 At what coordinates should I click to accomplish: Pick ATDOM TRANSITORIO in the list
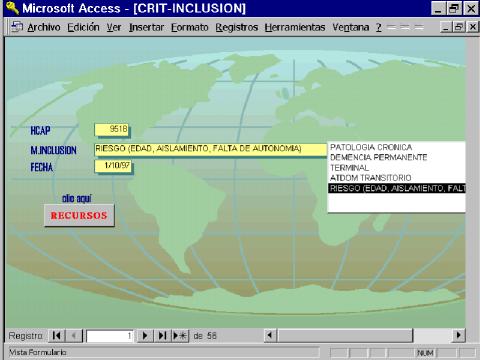[370, 178]
